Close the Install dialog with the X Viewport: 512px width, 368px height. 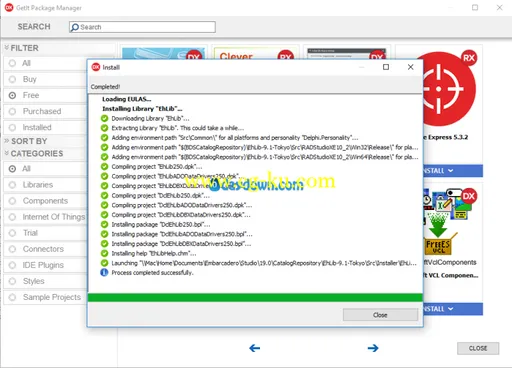410,67
